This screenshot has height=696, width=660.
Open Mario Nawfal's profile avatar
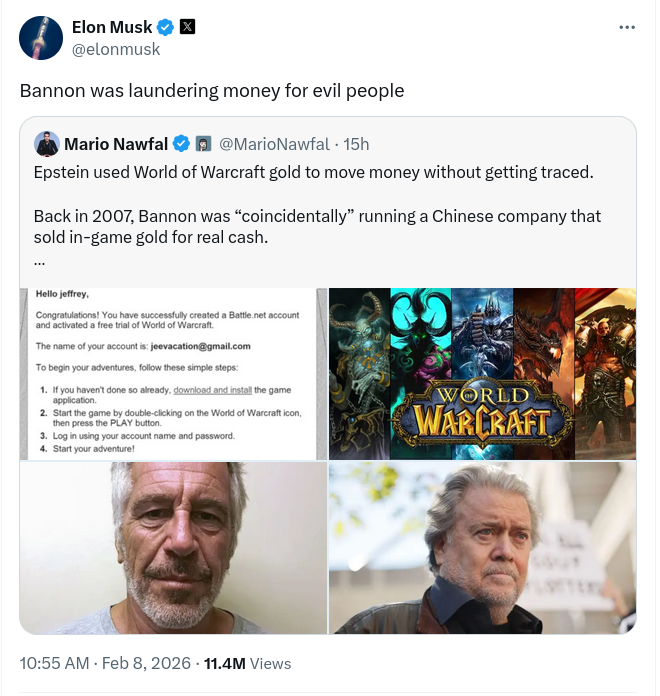tap(47, 144)
